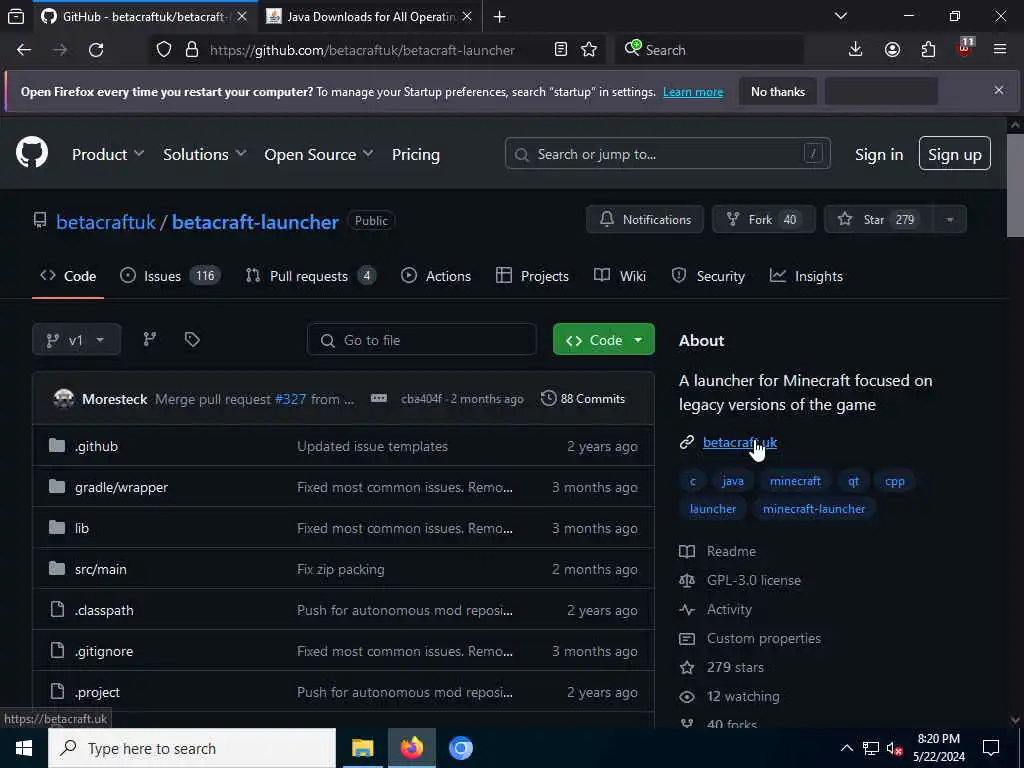This screenshot has height=768, width=1024.
Task: Open the green Code dropdown button
Action: point(603,340)
